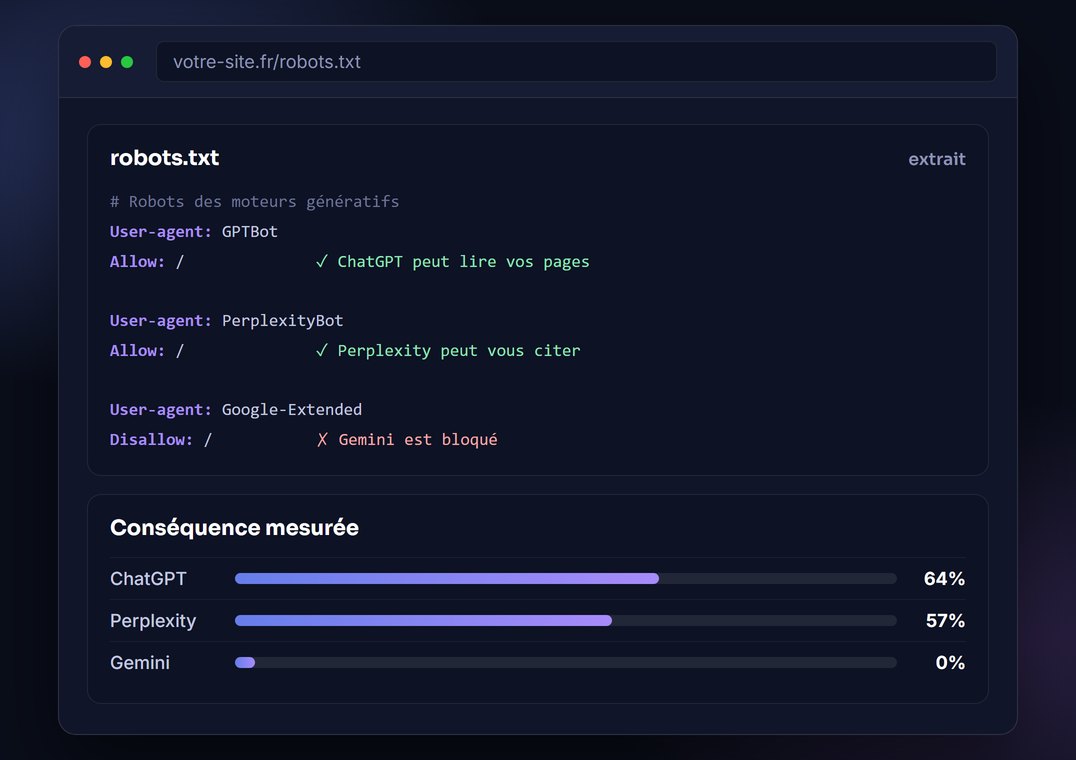The height and width of the screenshot is (760, 1076).
Task: Click the 'GPTBot' user-agent value
Action: pyautogui.click(x=250, y=232)
